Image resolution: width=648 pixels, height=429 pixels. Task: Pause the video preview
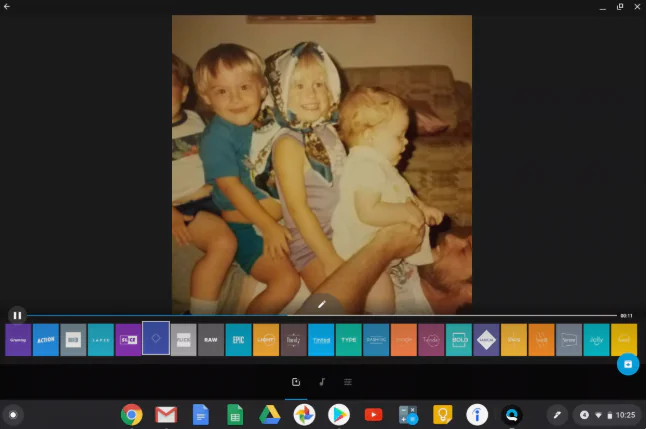17,315
